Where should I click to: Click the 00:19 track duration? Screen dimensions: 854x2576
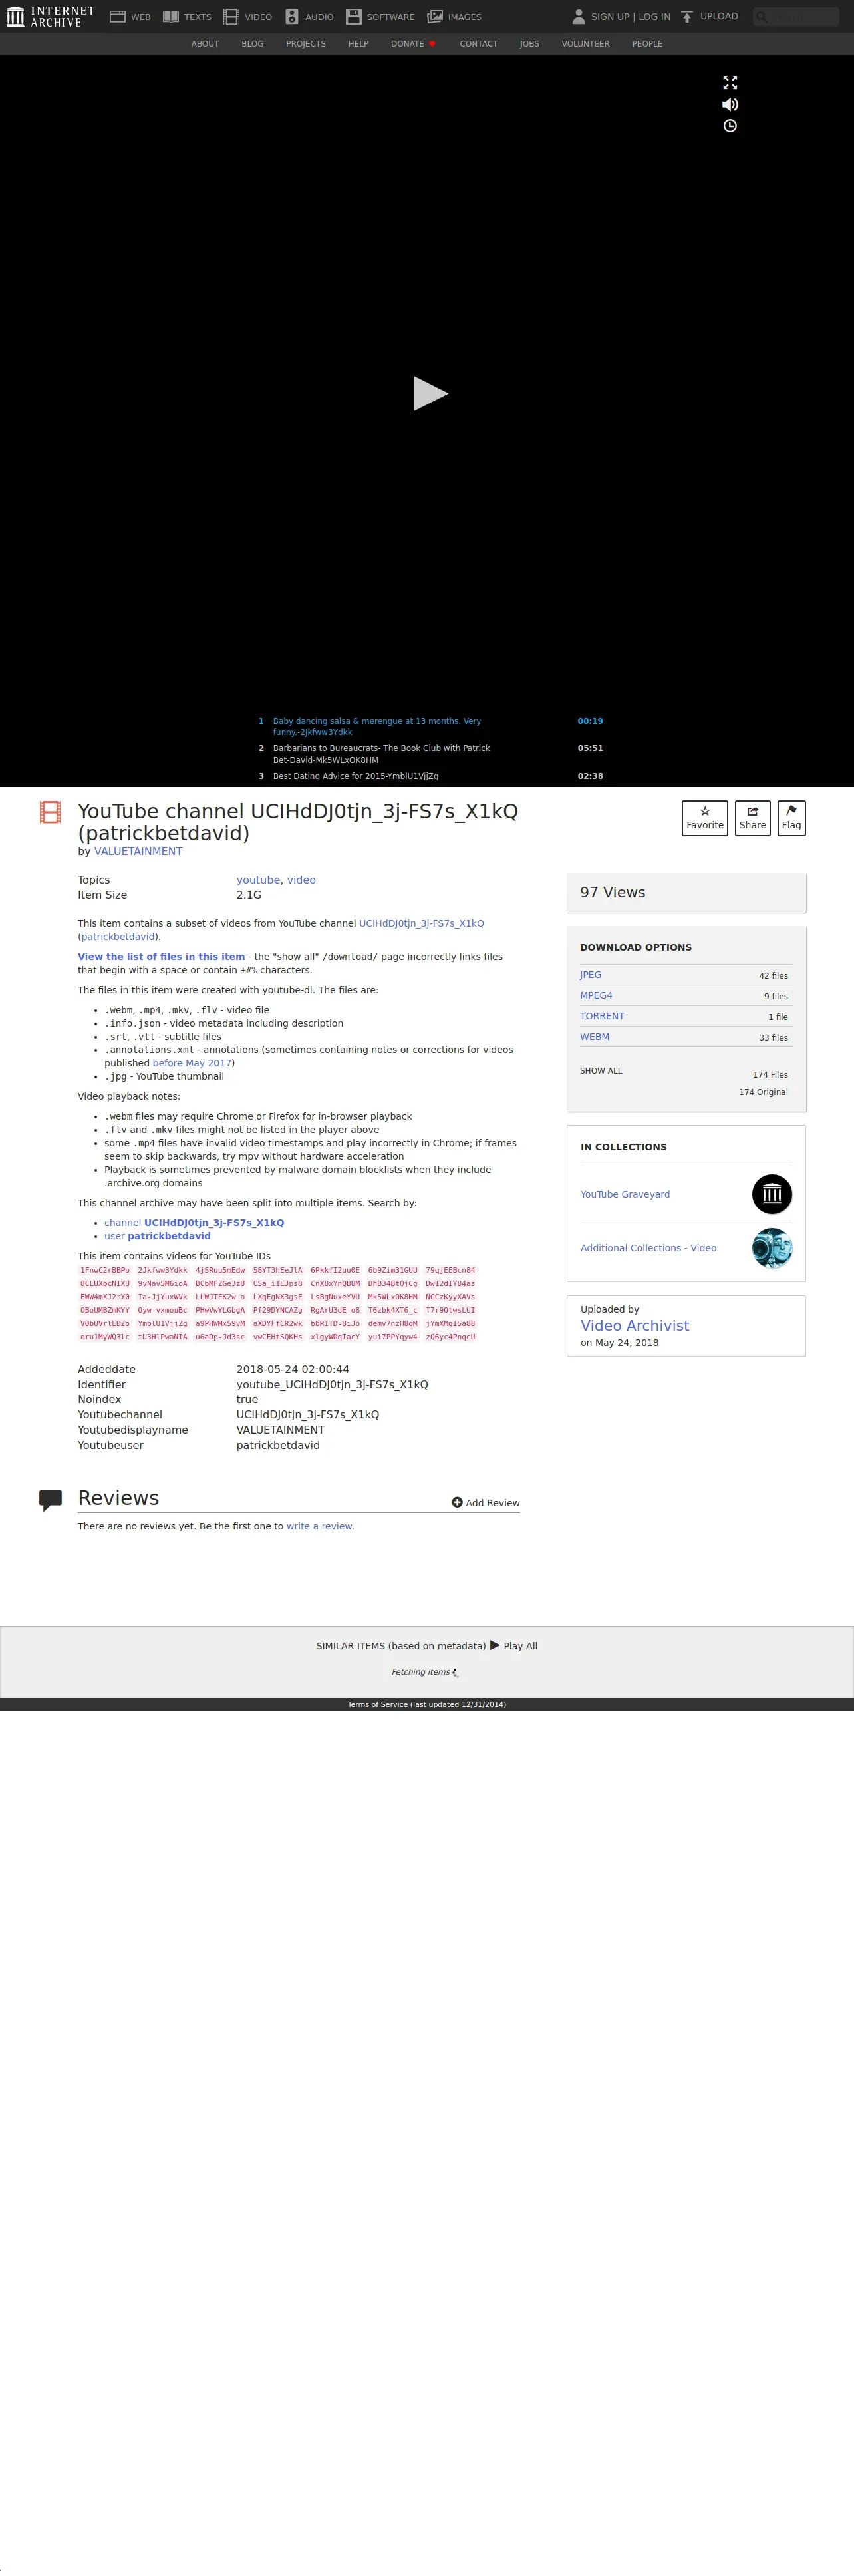590,721
